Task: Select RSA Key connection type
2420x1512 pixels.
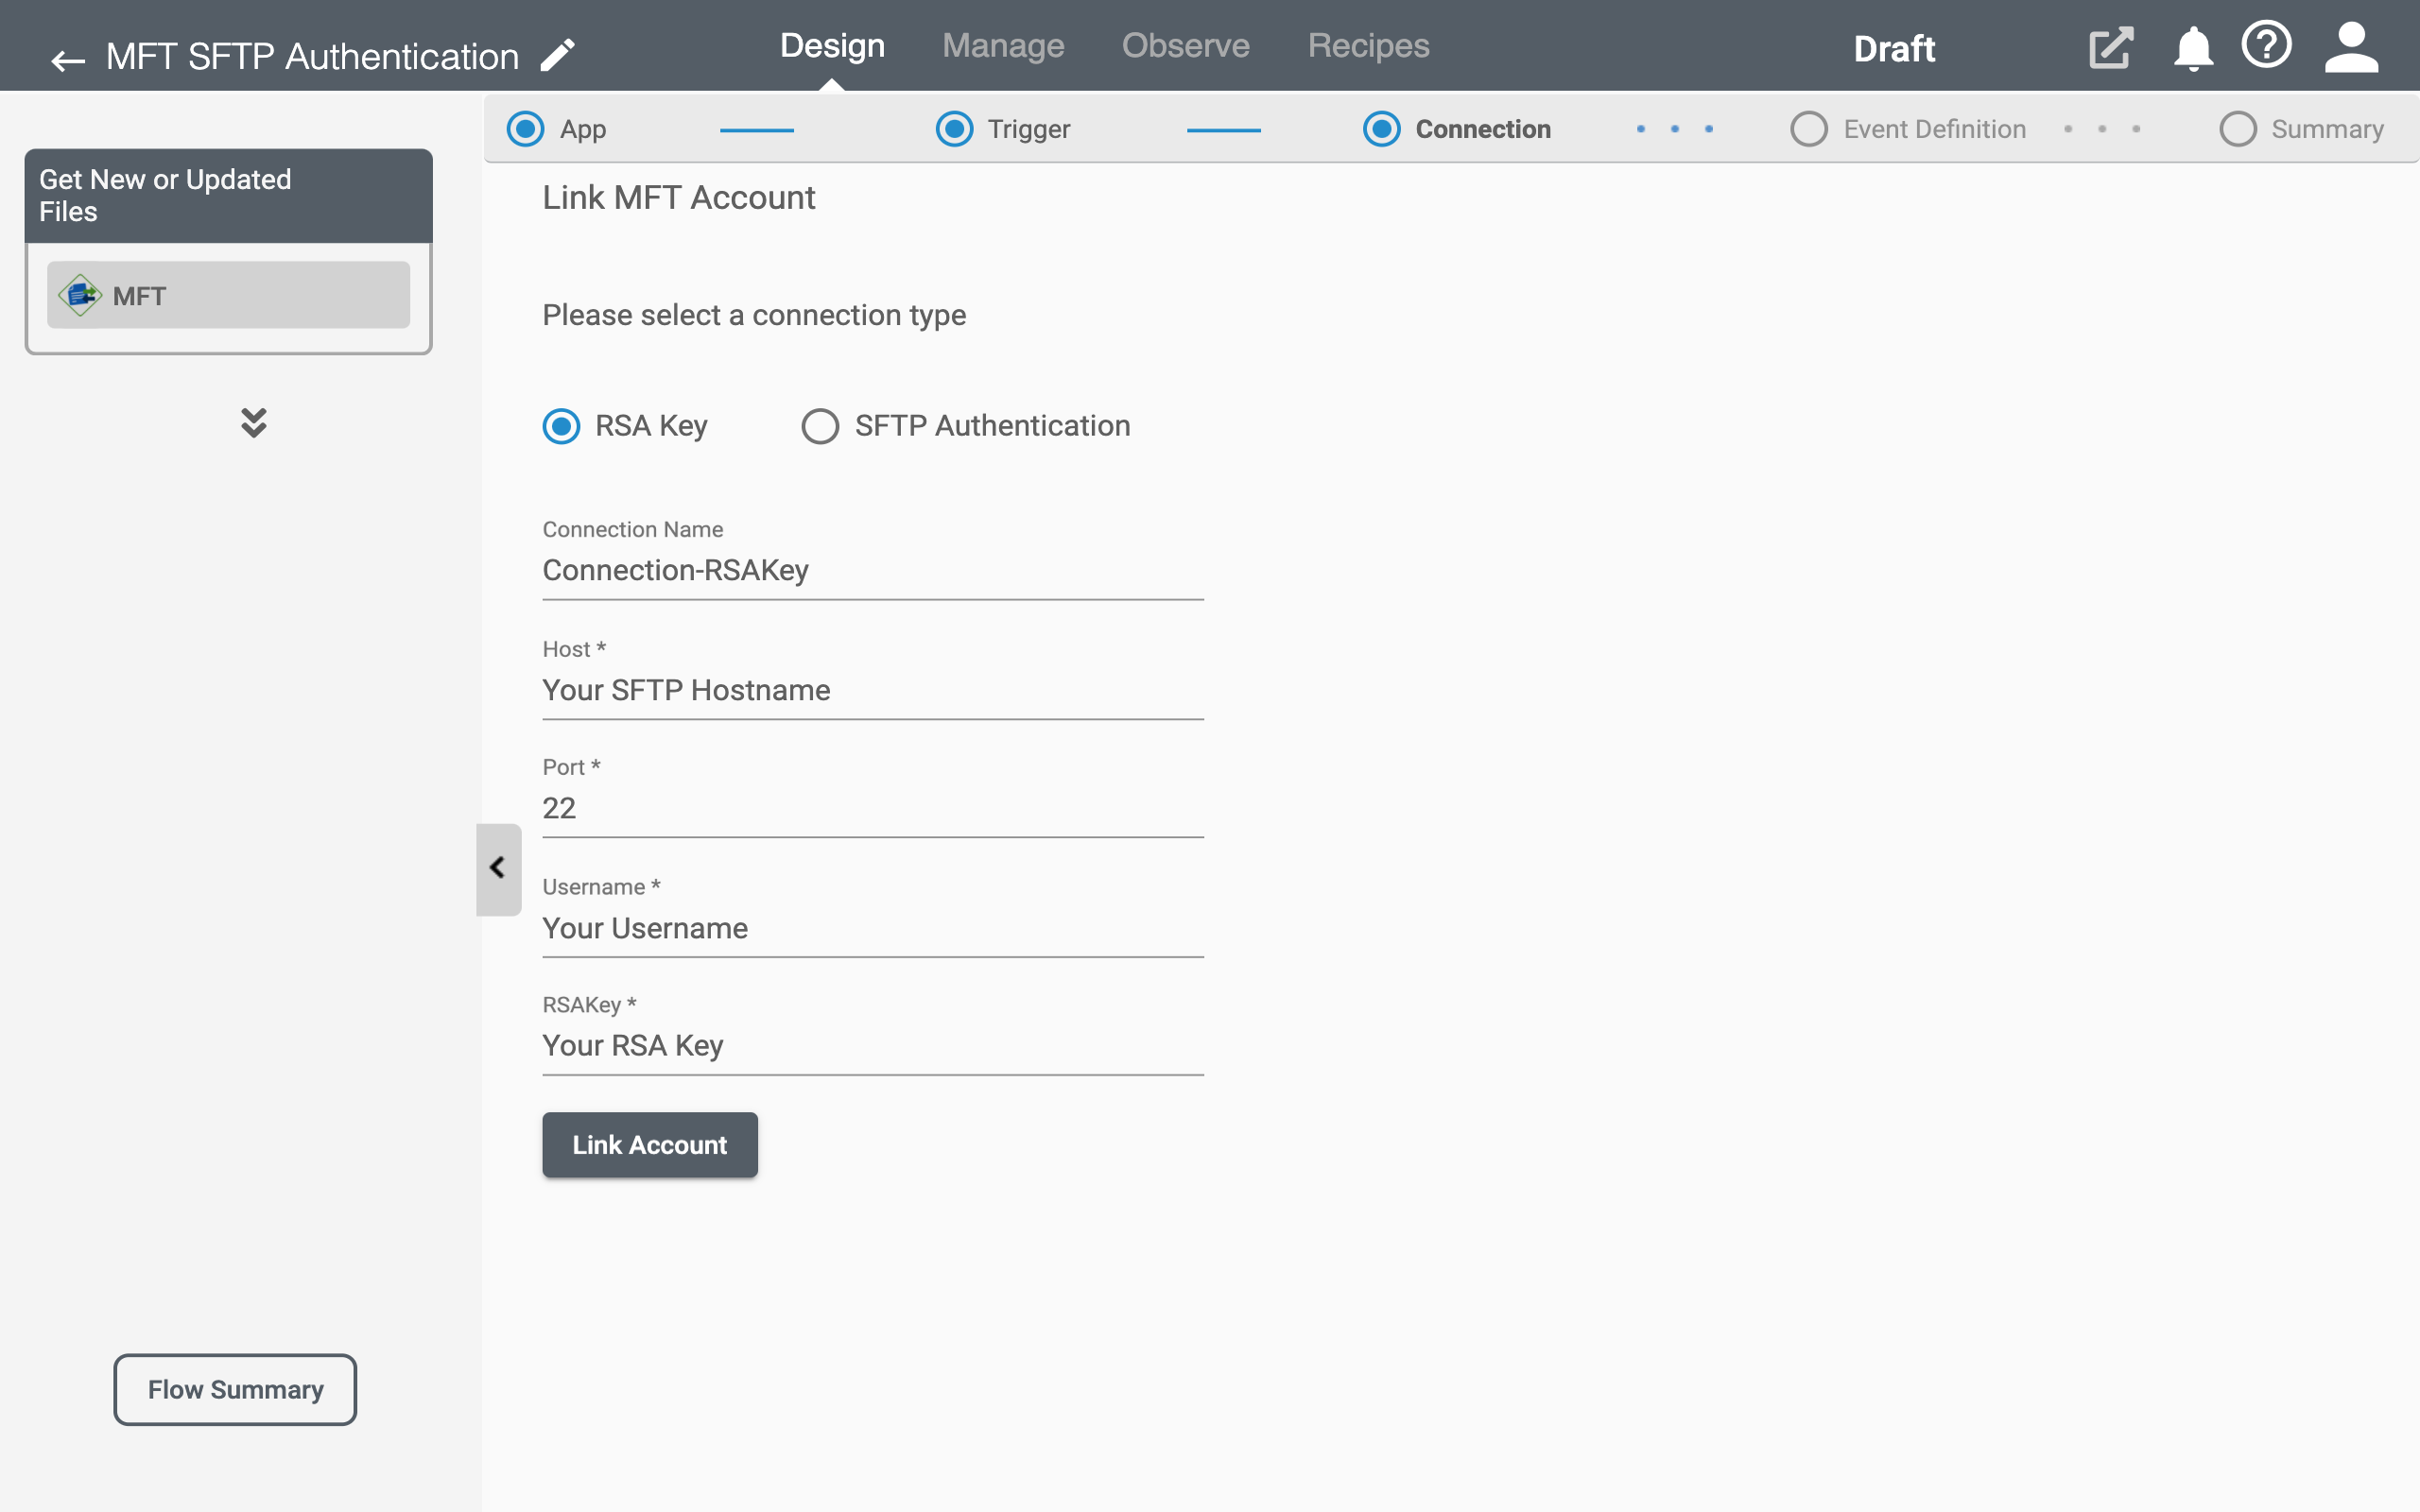Action: pos(561,425)
